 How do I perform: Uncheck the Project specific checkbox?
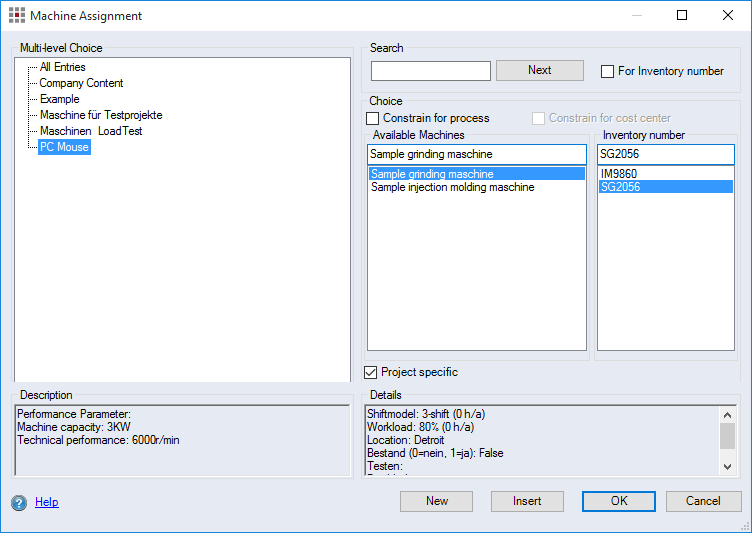click(x=371, y=372)
